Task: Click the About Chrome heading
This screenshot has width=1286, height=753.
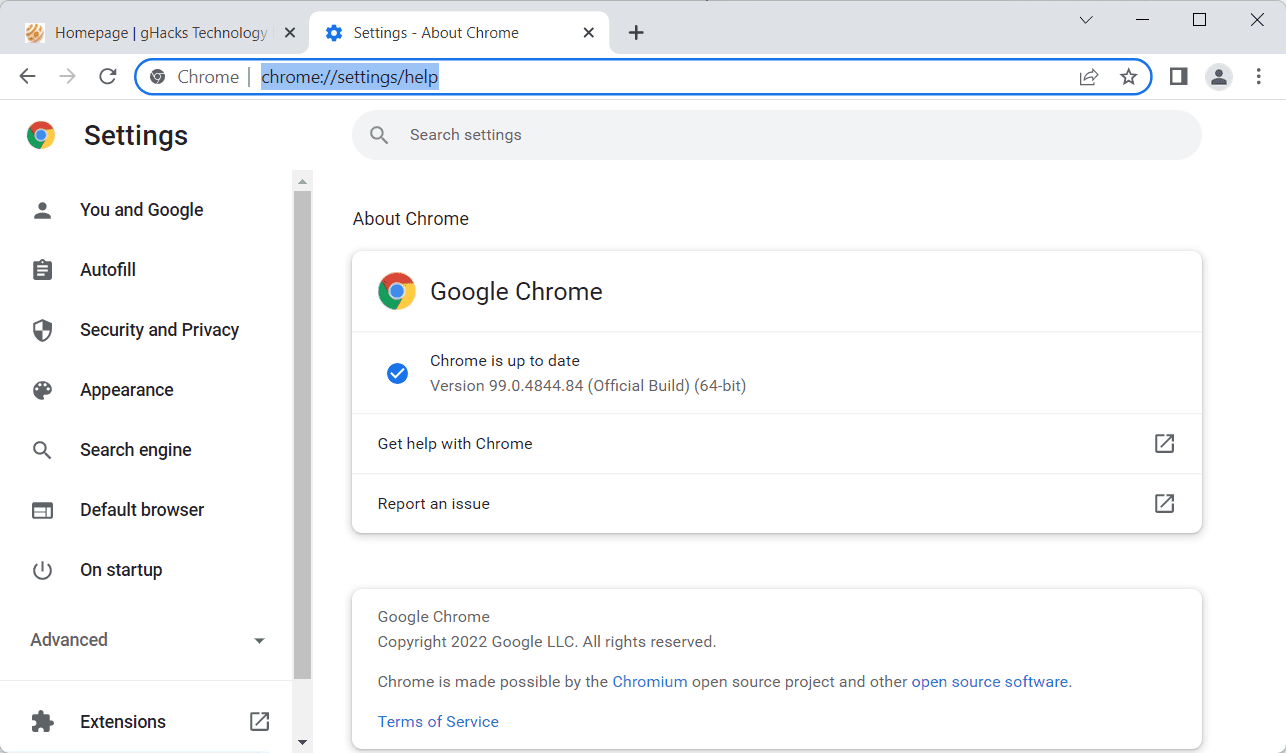Action: [x=411, y=219]
